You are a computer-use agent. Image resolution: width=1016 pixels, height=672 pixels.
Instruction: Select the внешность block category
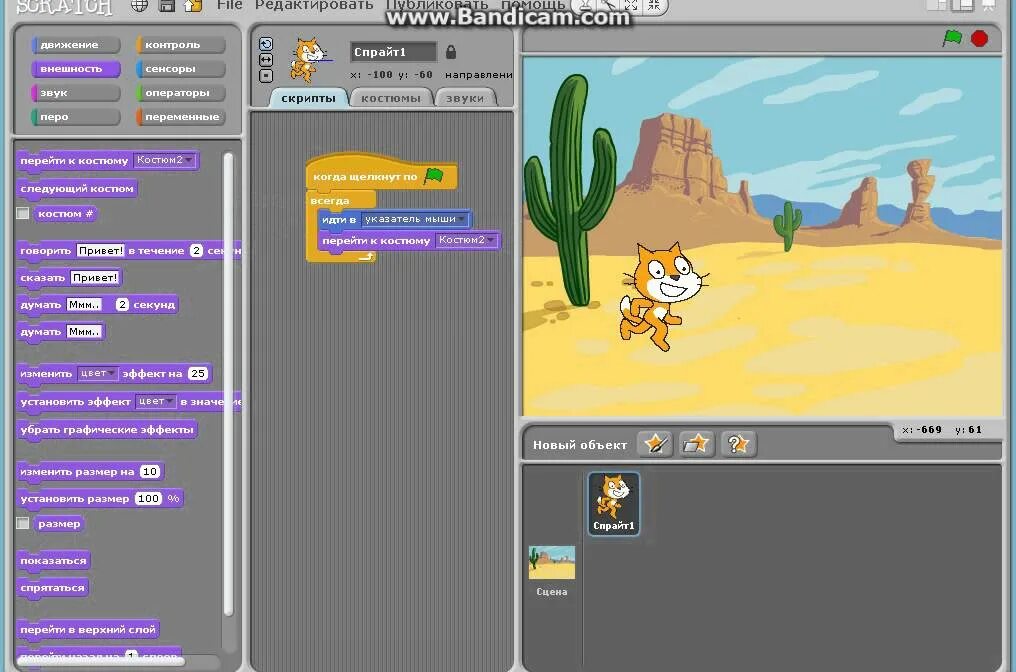[76, 69]
